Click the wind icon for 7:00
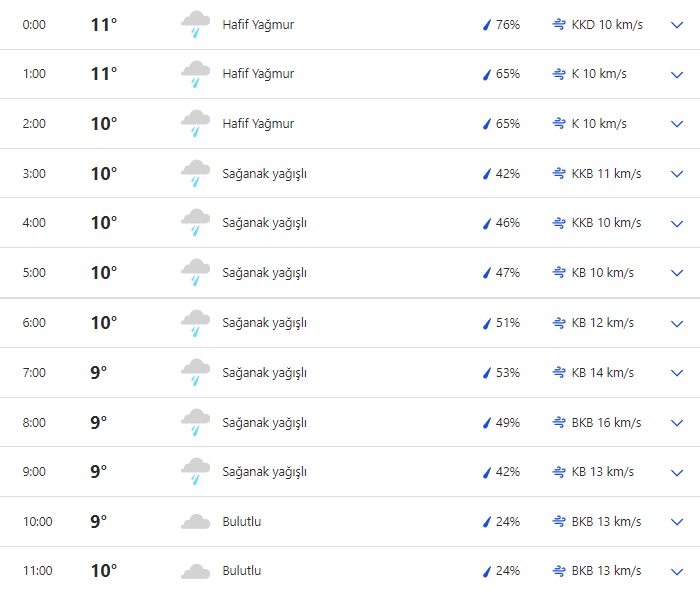Image resolution: width=700 pixels, height=594 pixels. coord(559,373)
